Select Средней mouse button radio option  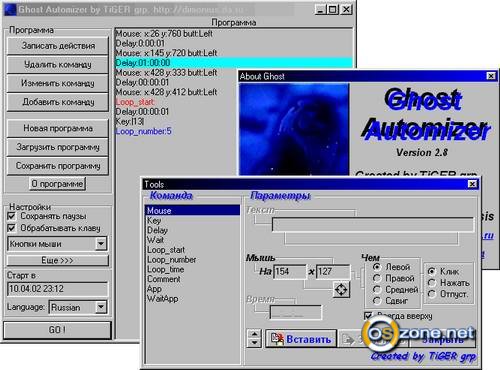[377, 290]
